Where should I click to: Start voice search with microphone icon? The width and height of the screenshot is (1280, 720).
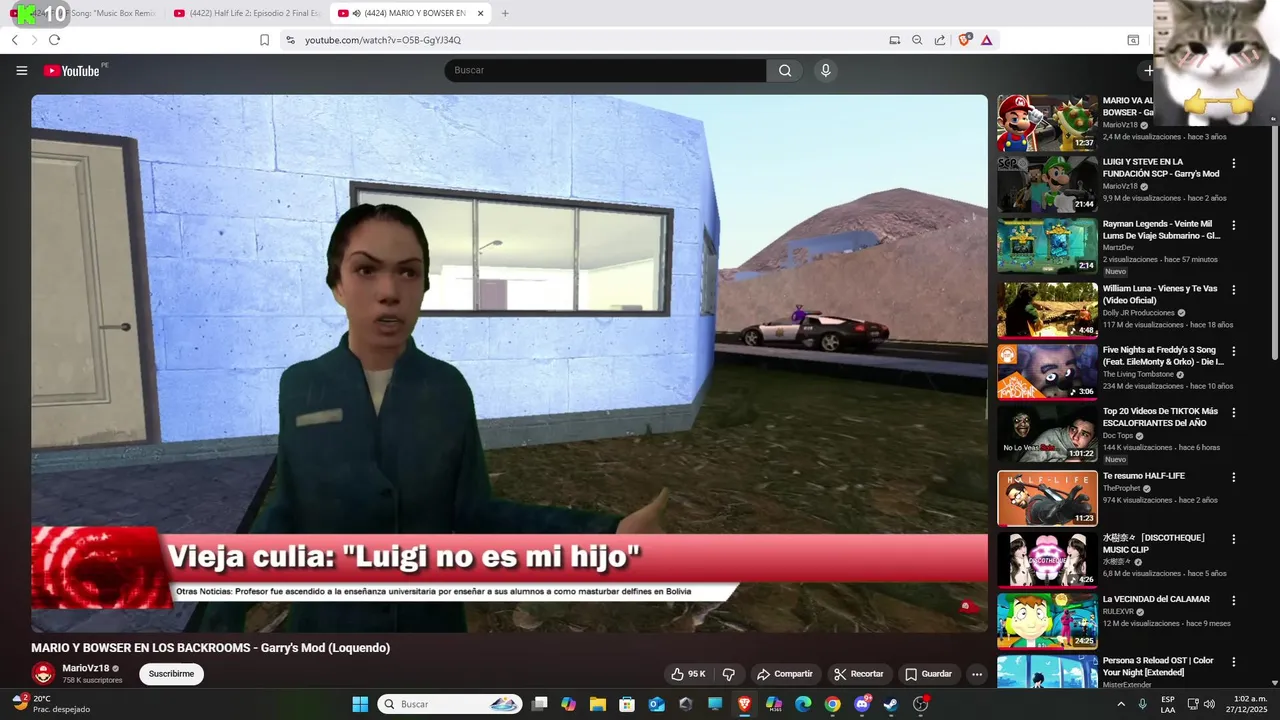pyautogui.click(x=825, y=70)
